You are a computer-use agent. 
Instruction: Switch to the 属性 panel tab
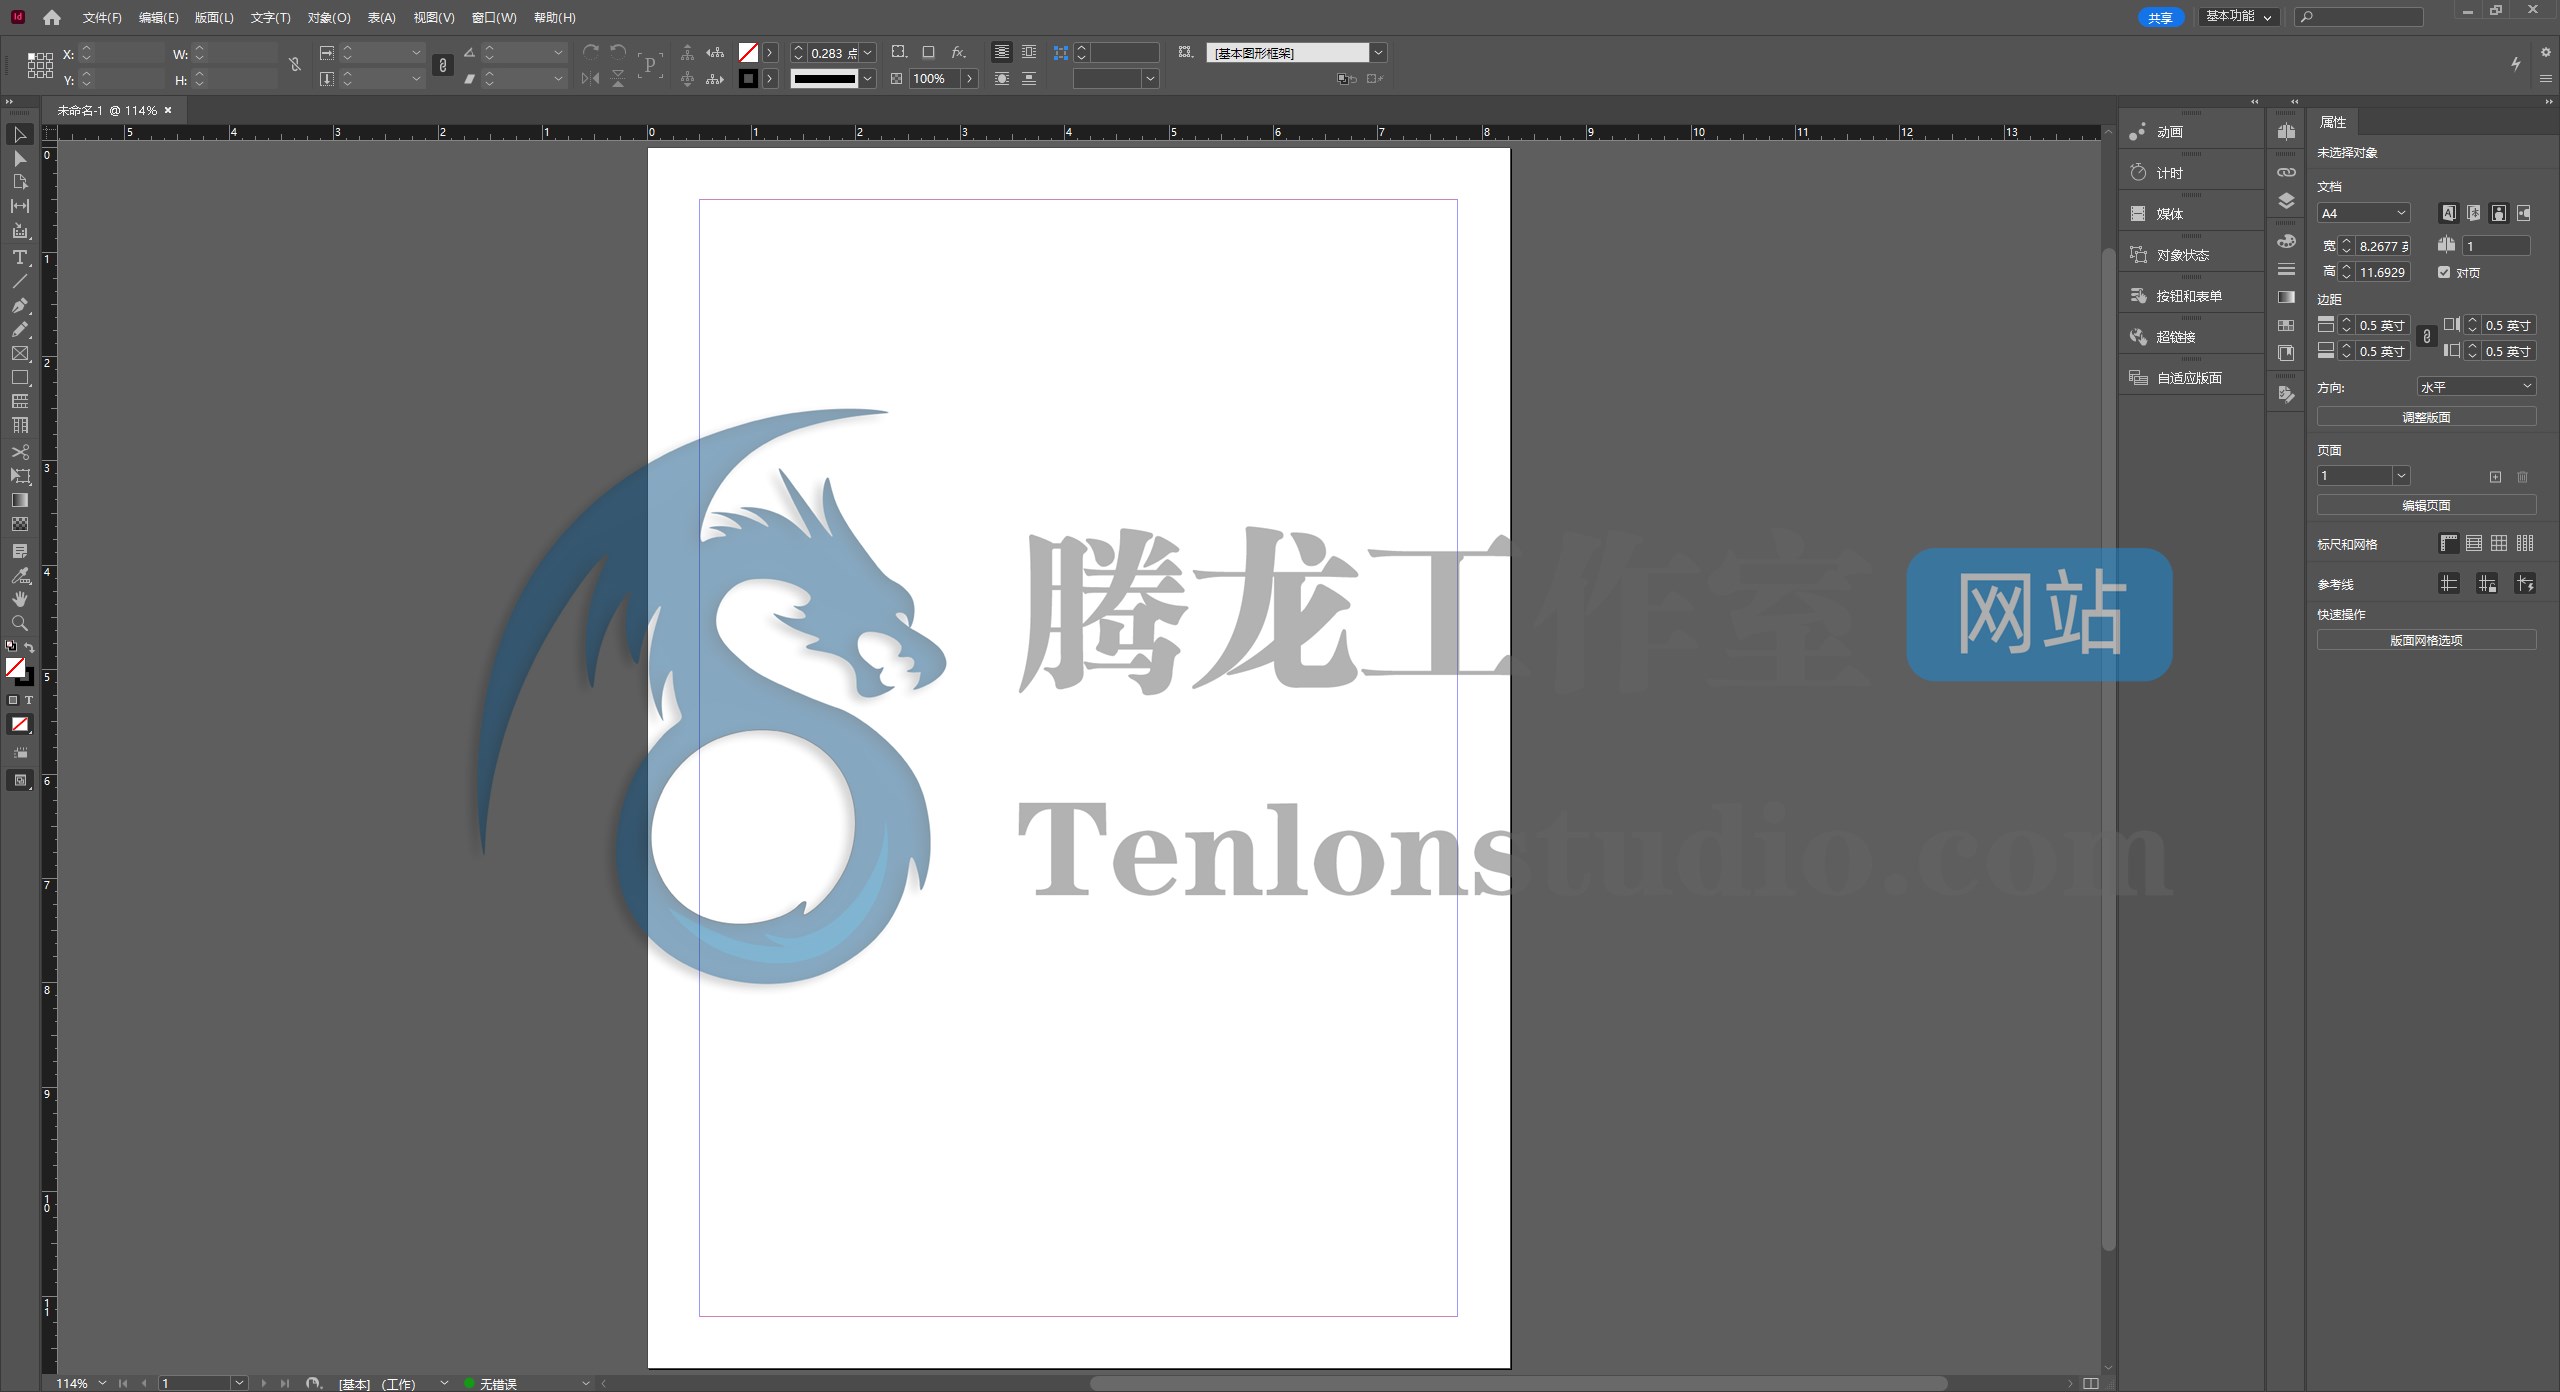(2333, 122)
